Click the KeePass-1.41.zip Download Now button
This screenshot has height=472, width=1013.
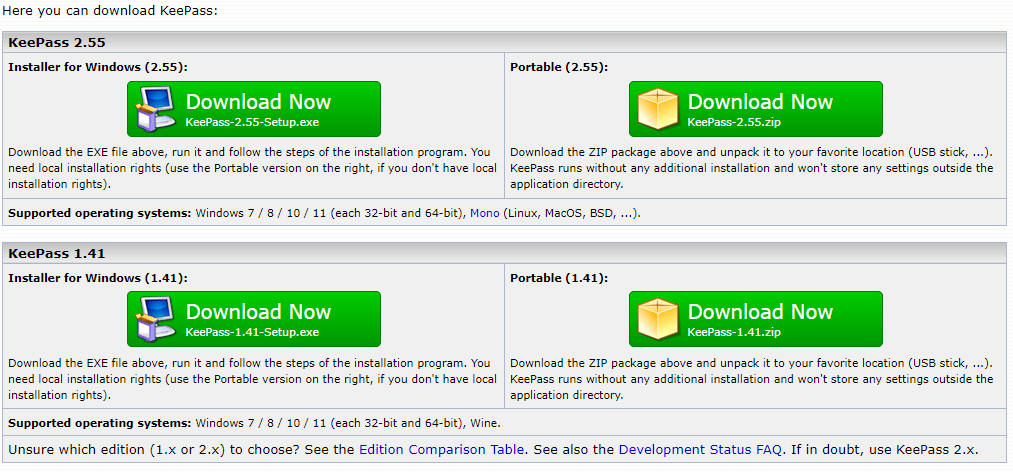click(x=756, y=319)
